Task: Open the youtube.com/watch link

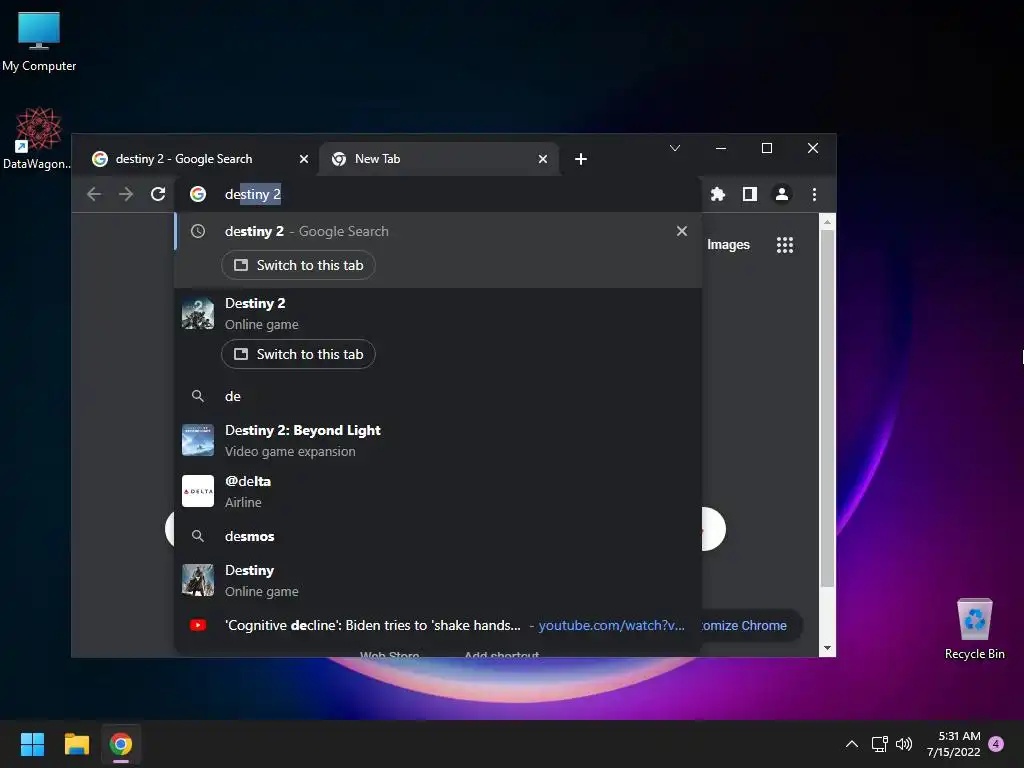Action: (x=611, y=625)
